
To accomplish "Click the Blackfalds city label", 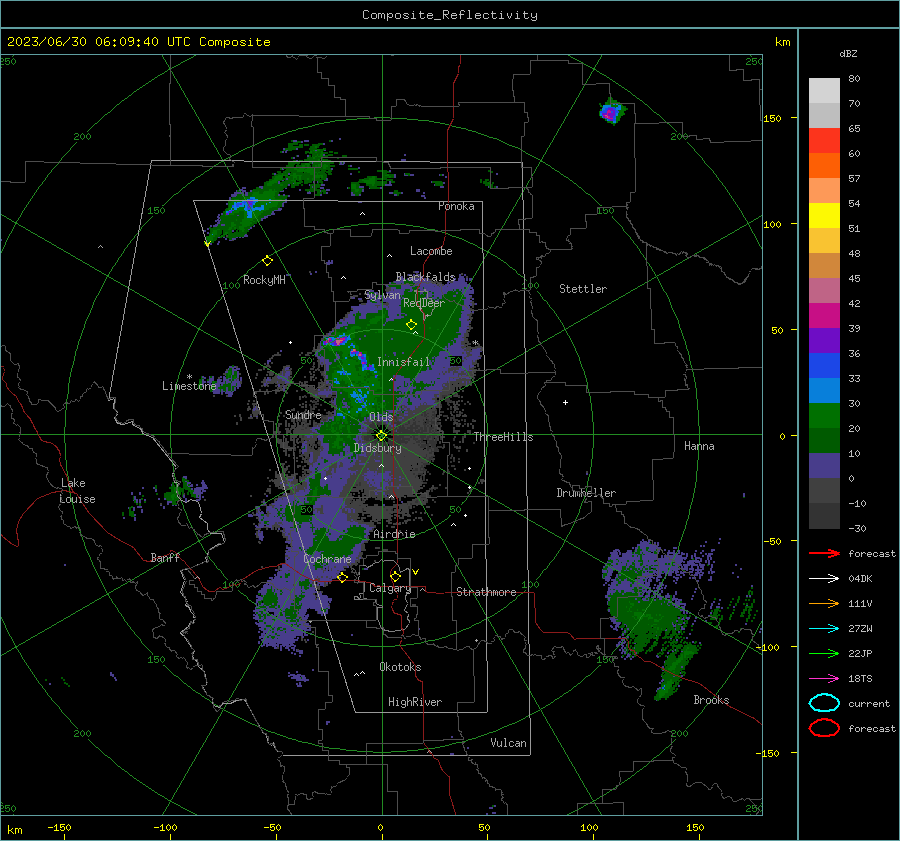I will 425,277.
